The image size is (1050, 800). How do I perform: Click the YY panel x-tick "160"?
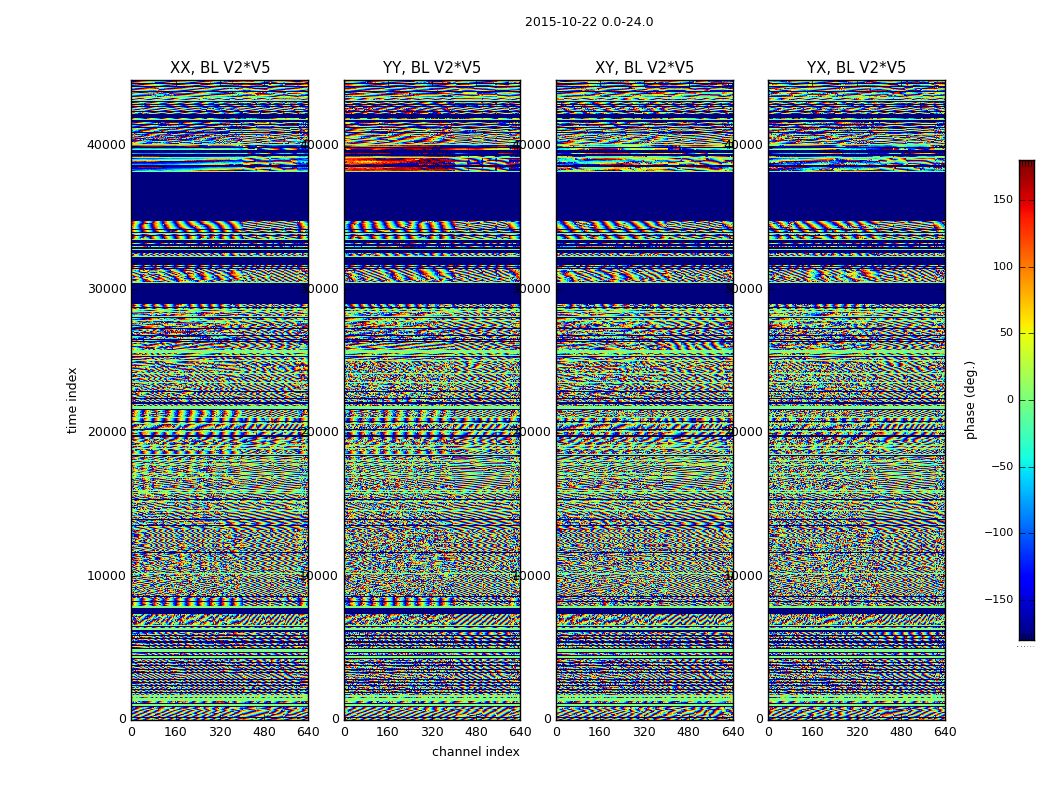(x=388, y=732)
